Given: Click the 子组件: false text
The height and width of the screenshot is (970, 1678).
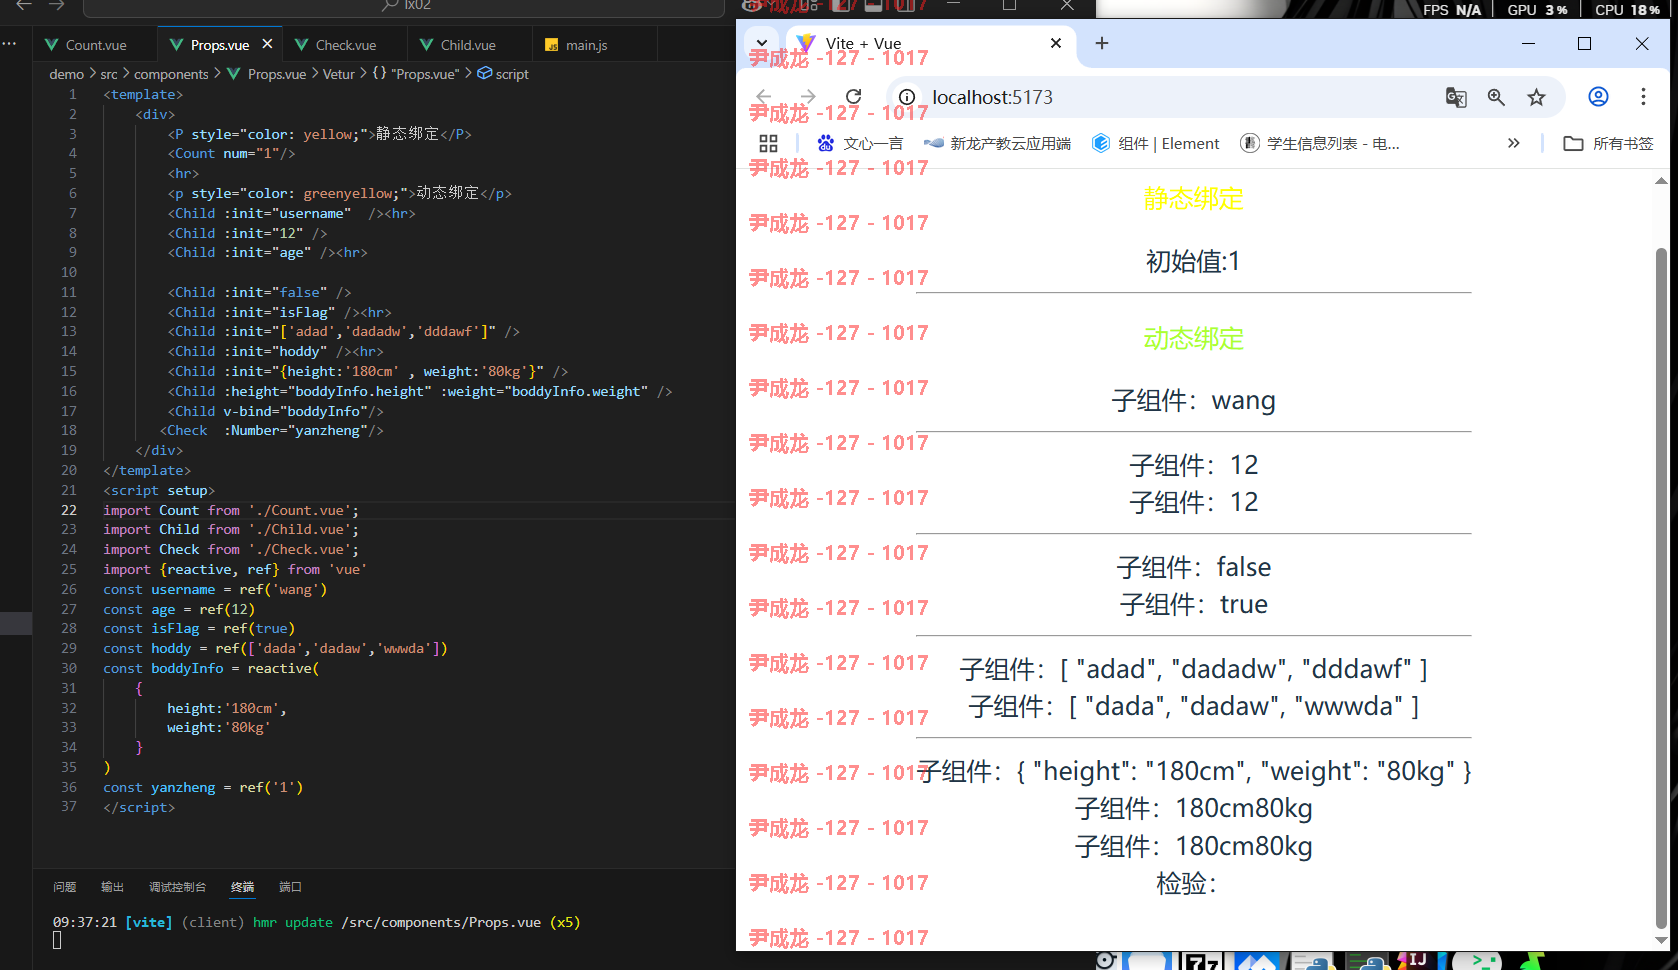Looking at the screenshot, I should 1193,568.
